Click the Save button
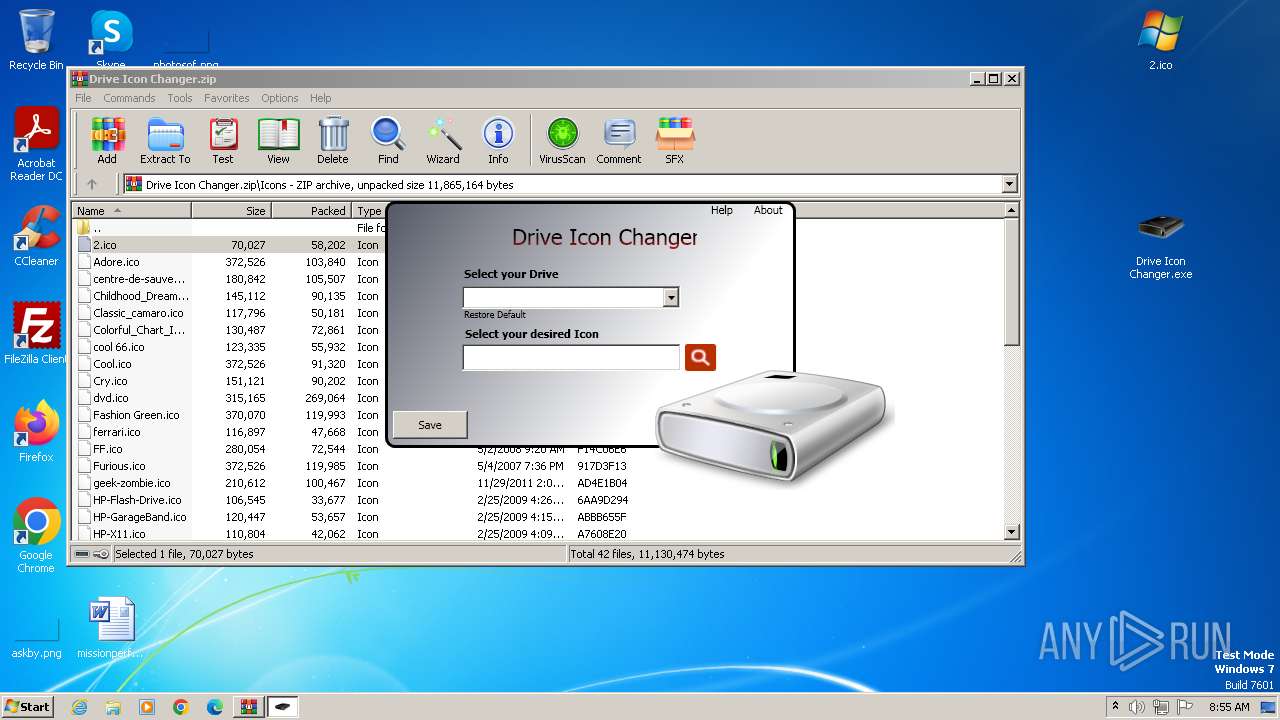 (430, 424)
